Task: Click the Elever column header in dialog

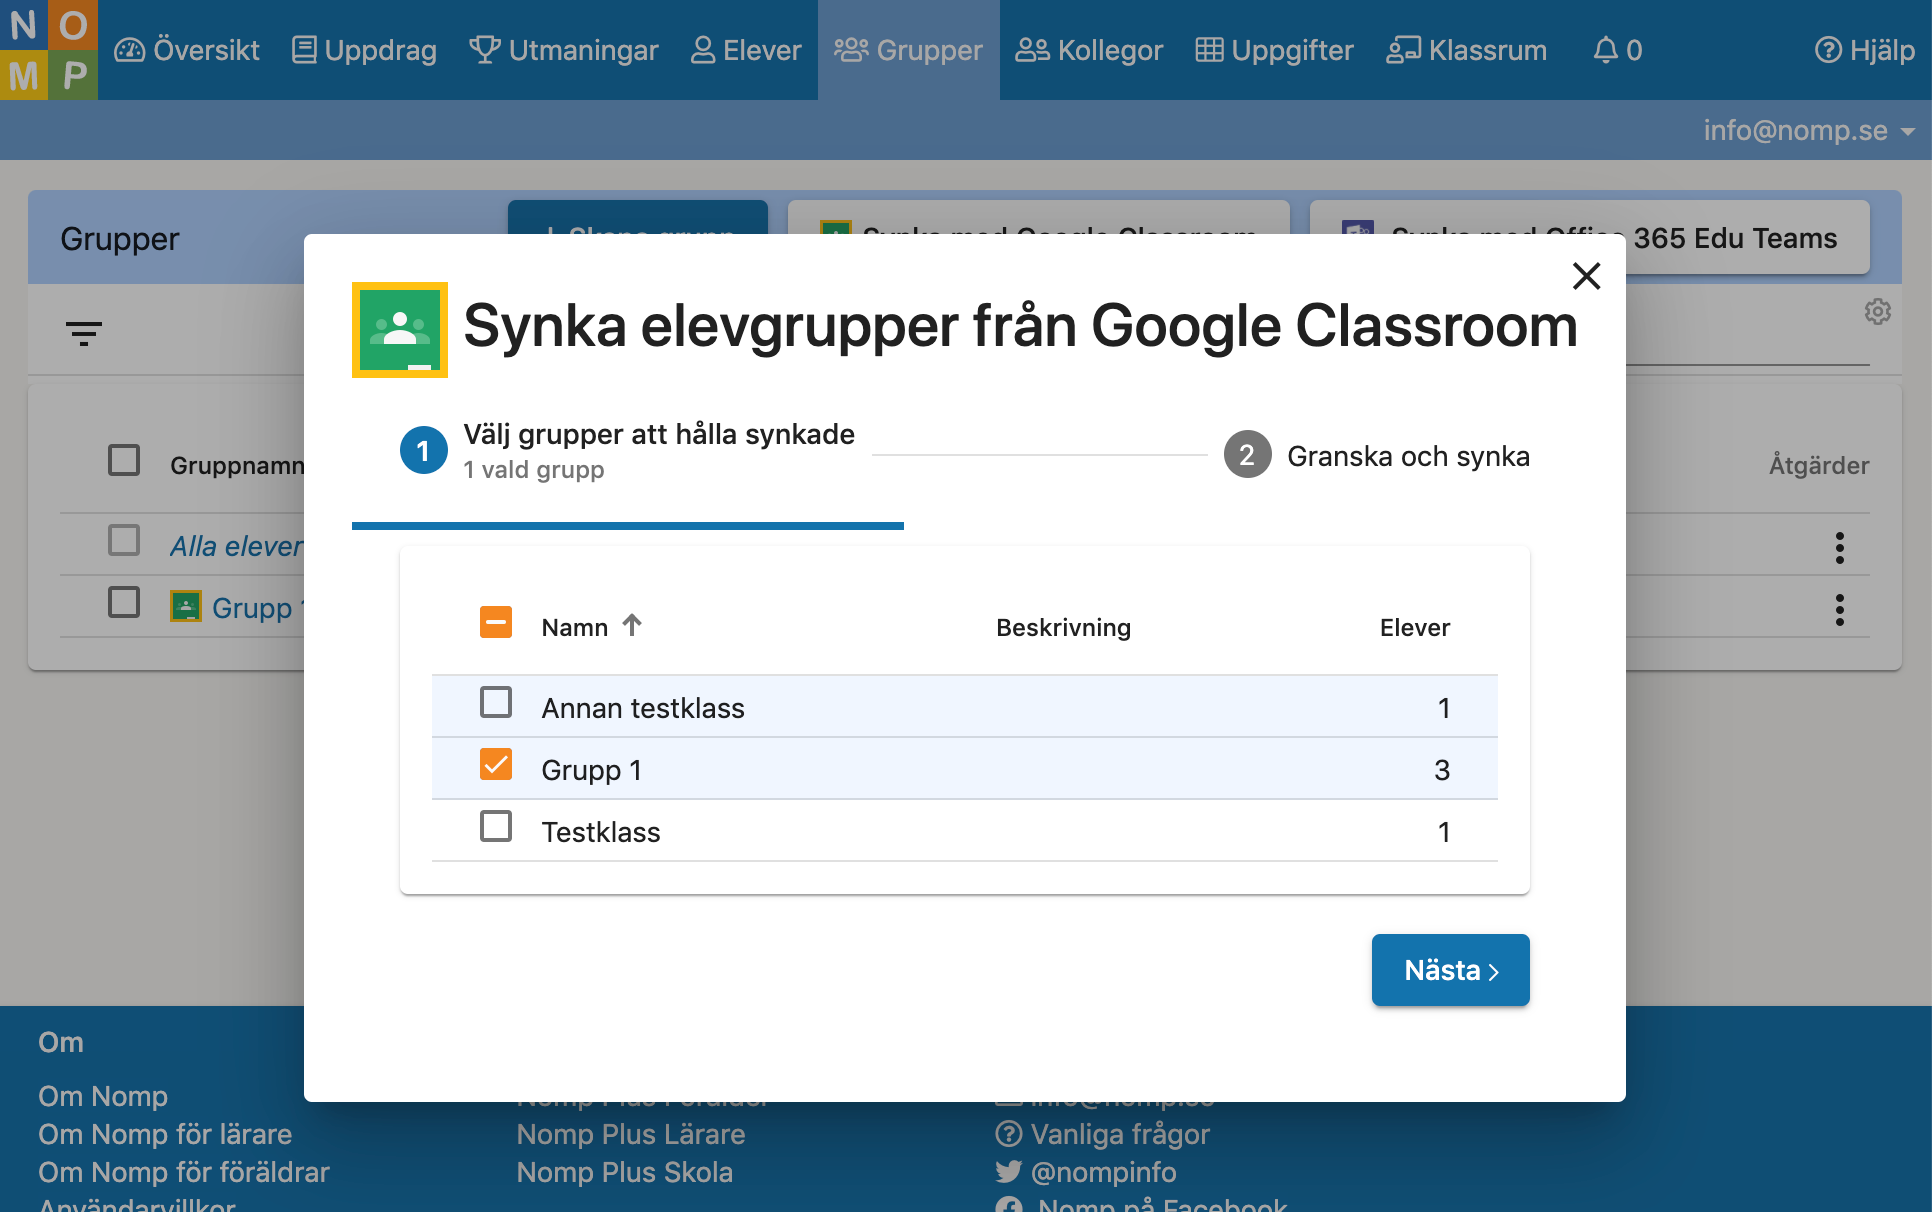Action: 1414,627
